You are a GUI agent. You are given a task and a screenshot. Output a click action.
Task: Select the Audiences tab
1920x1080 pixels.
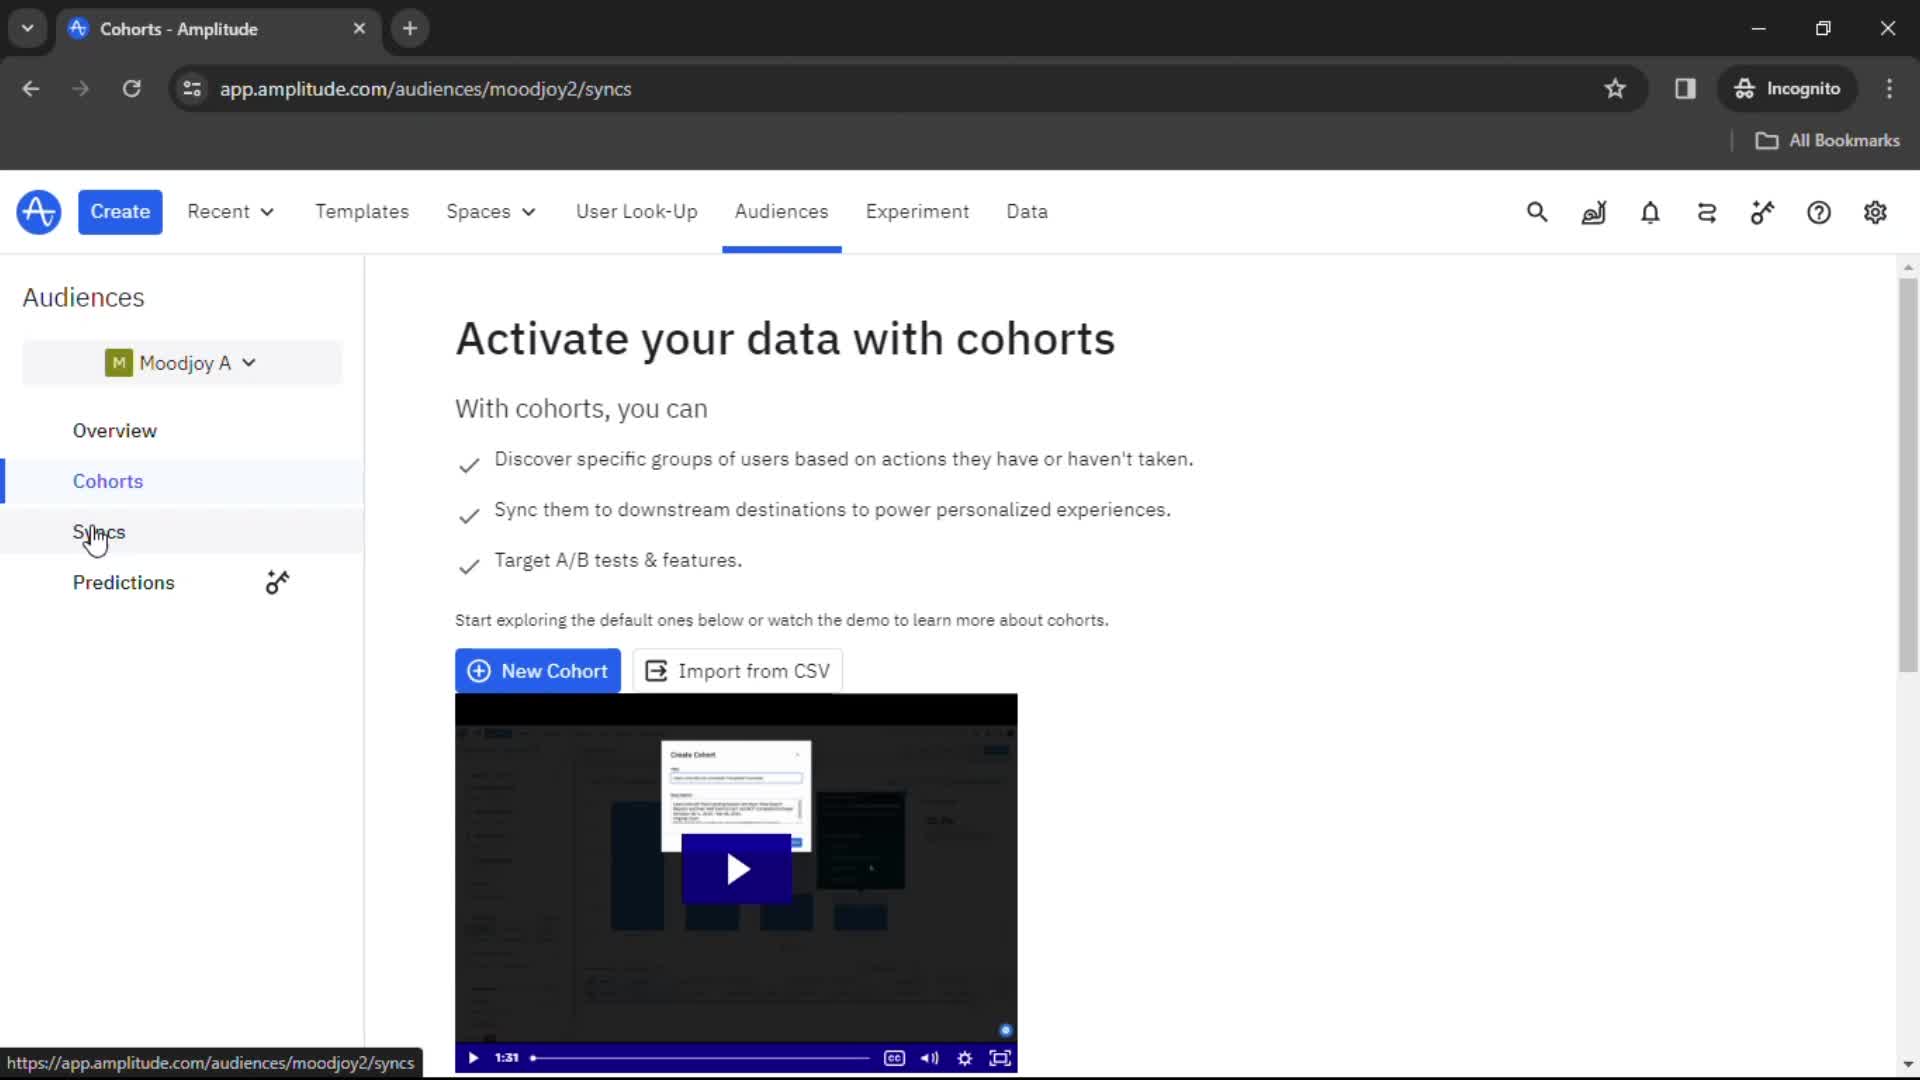(x=781, y=211)
